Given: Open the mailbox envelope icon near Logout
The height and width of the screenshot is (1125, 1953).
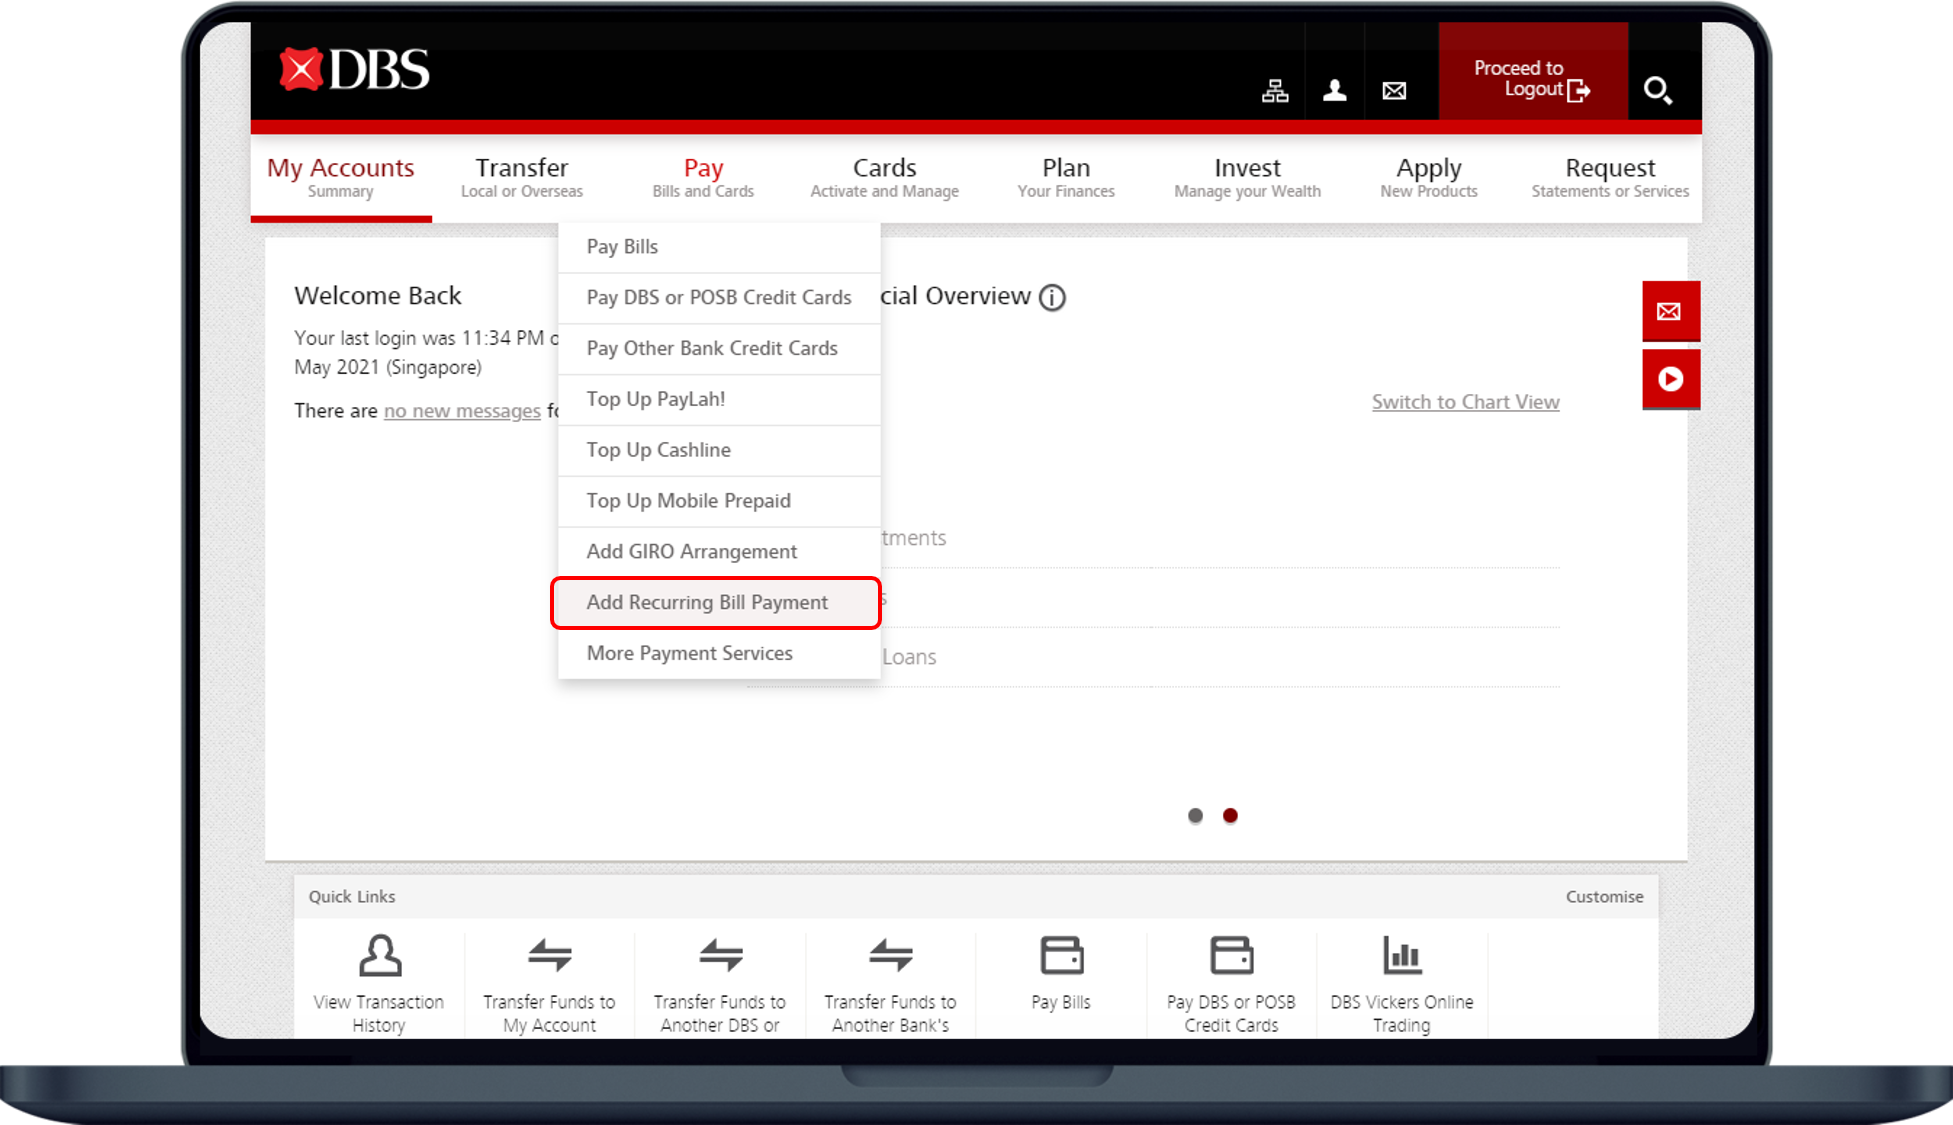Looking at the screenshot, I should coord(1394,91).
